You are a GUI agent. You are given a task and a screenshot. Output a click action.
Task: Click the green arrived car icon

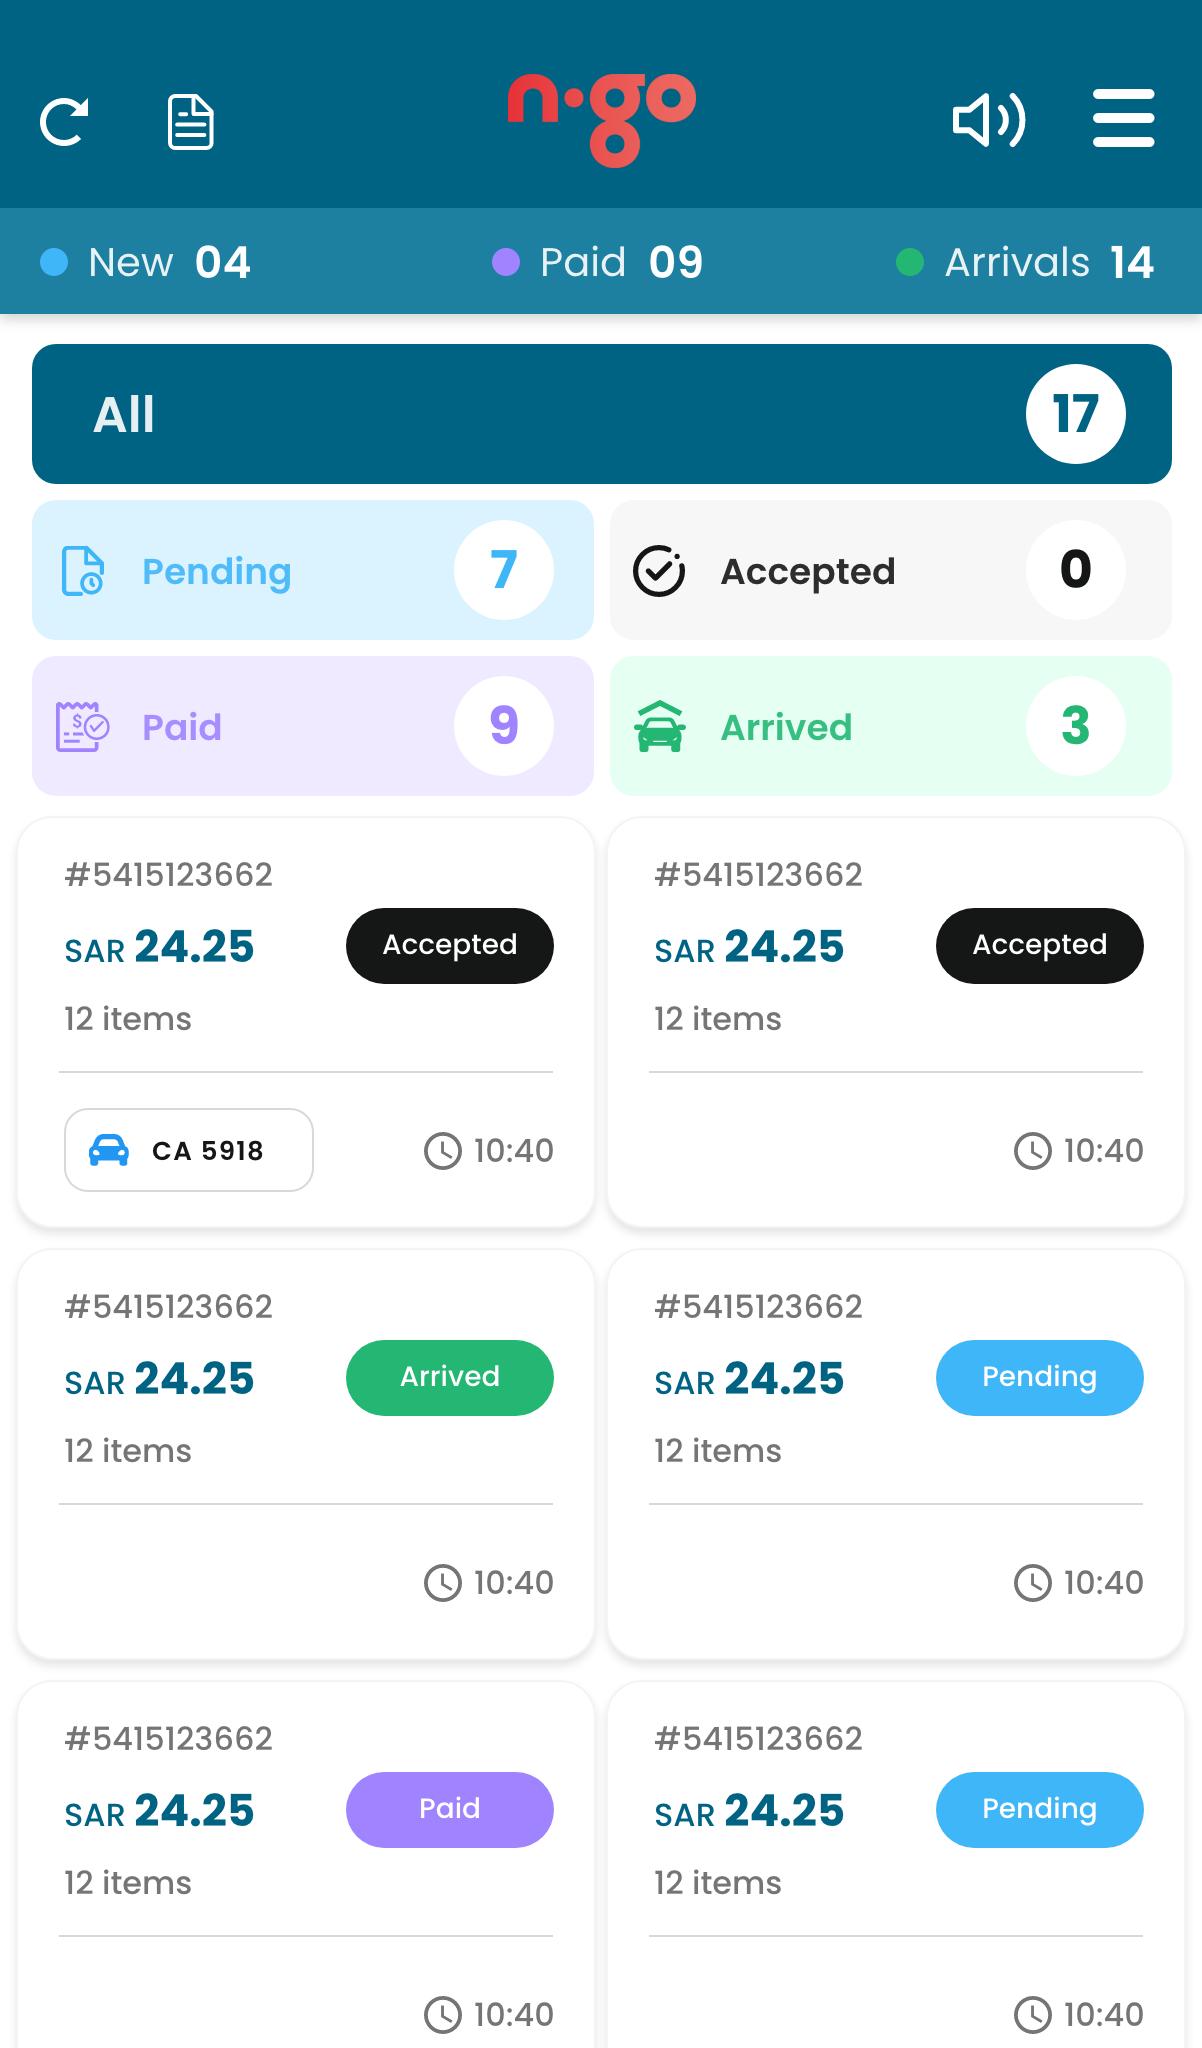(x=660, y=726)
